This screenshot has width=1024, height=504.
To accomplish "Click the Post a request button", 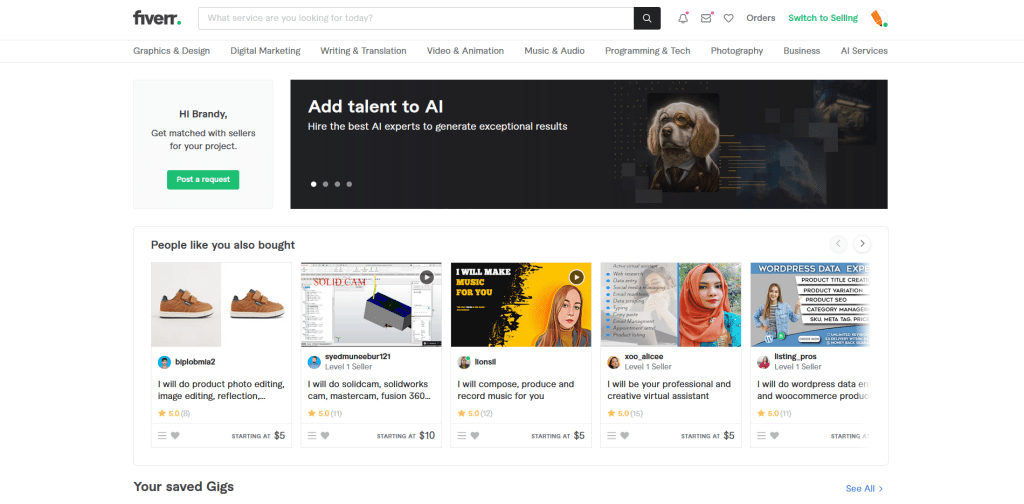I will click(203, 180).
